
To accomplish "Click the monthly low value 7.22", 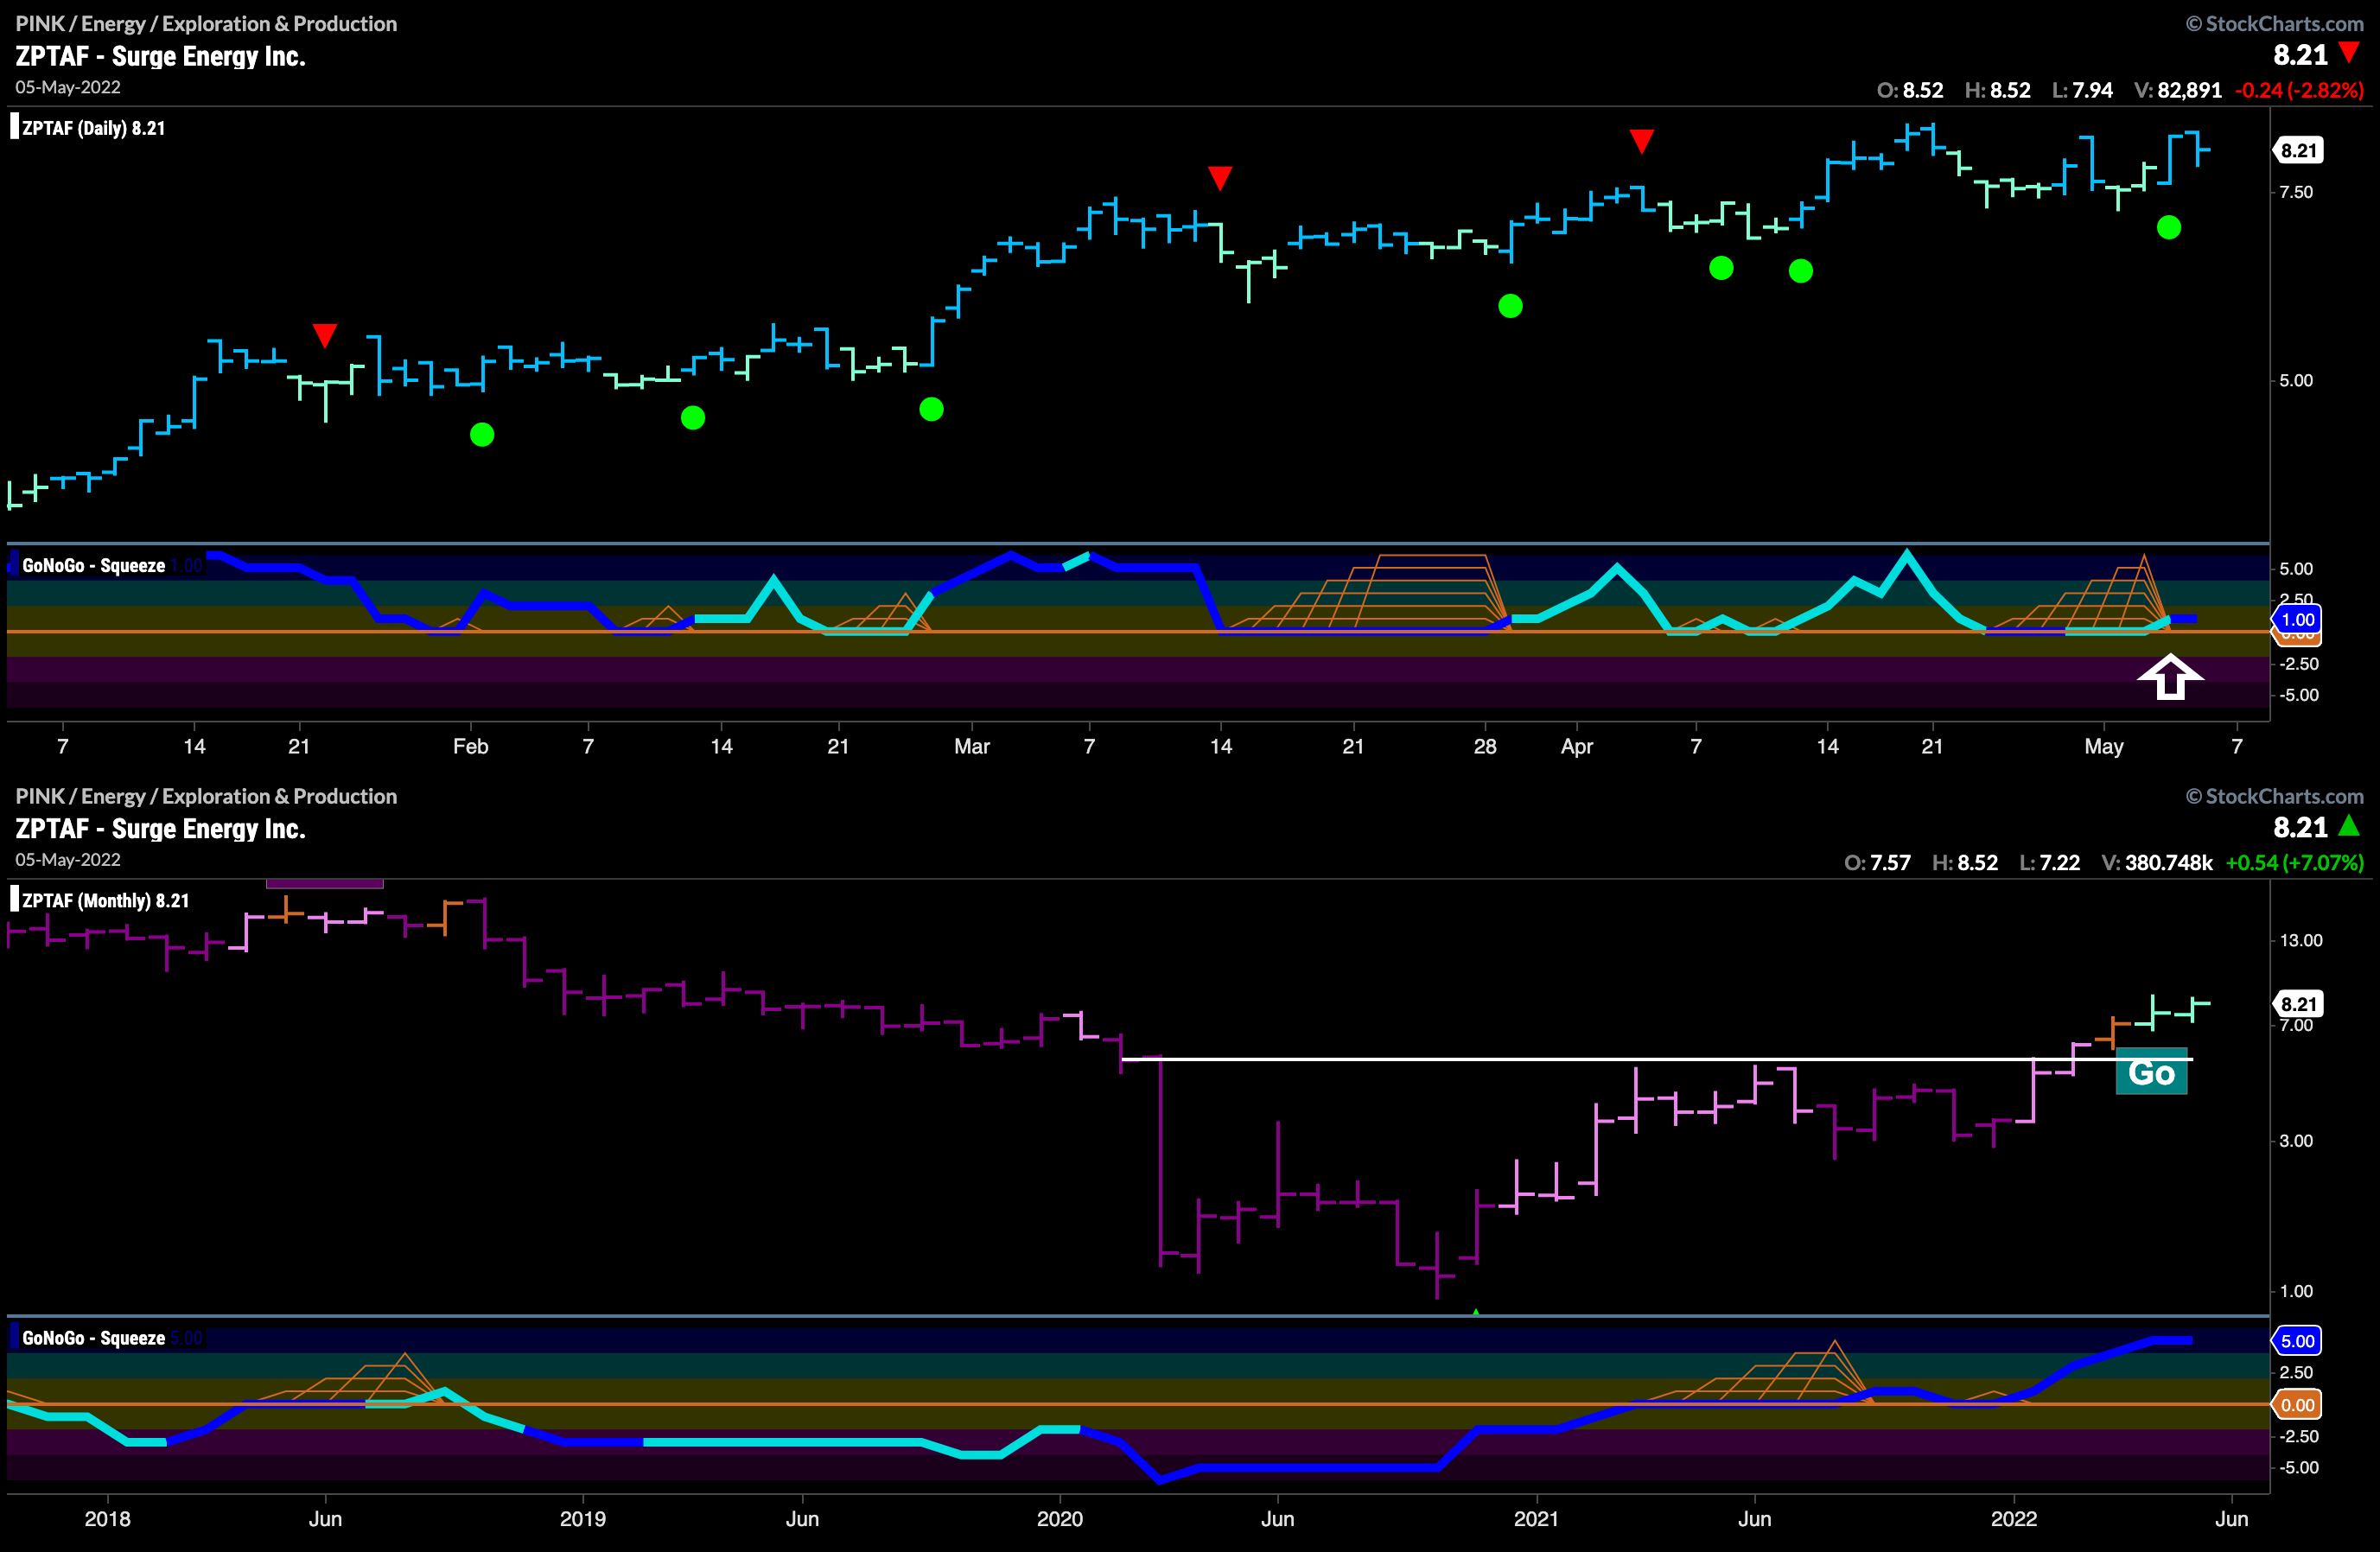I will (2059, 863).
